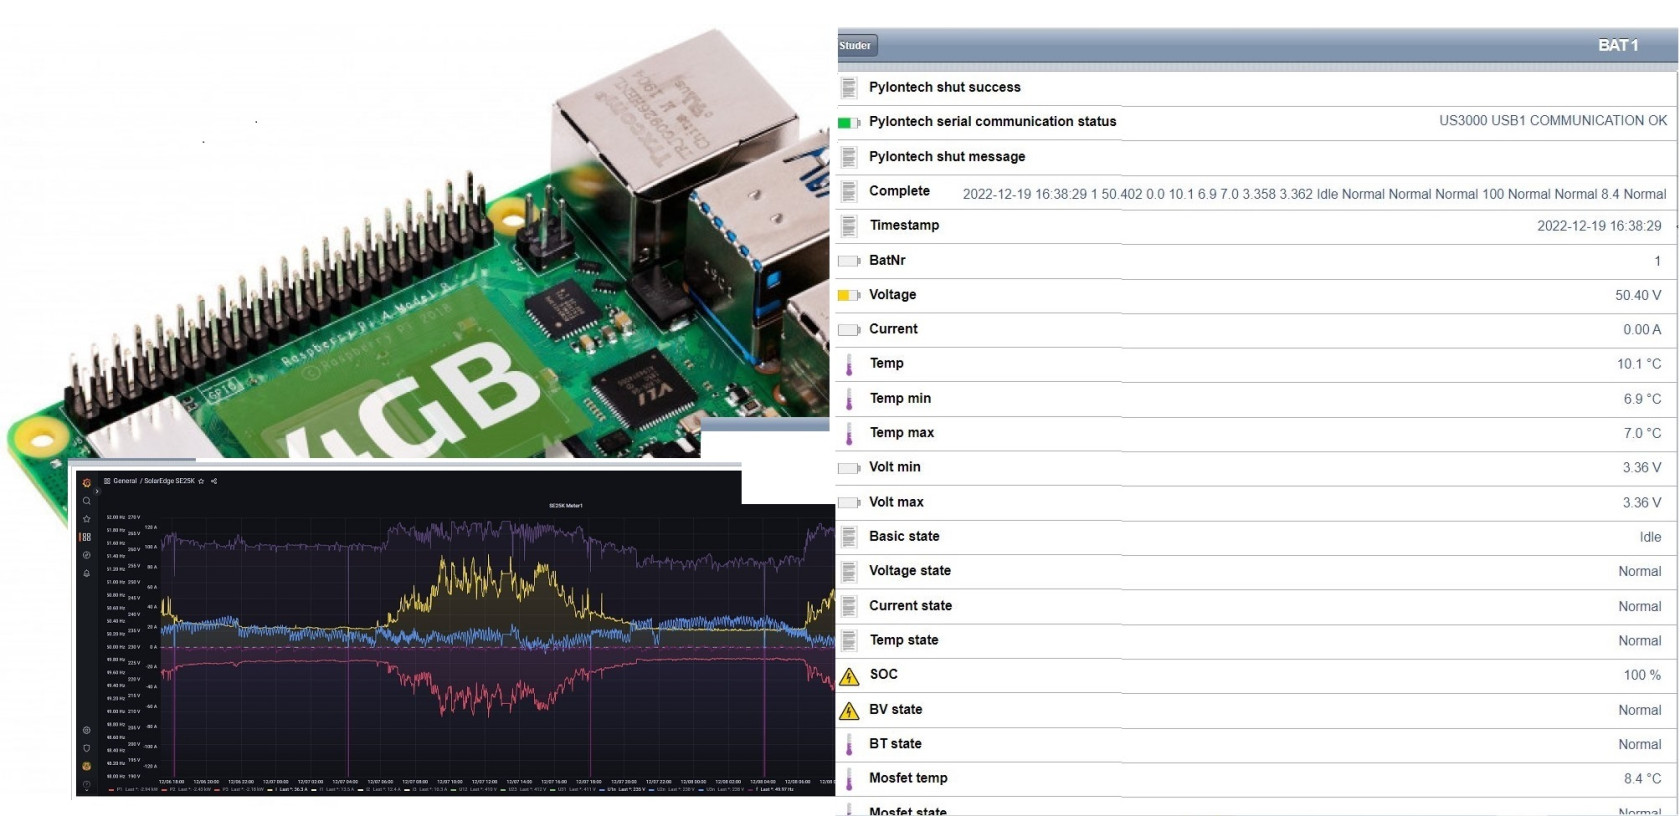
Task: Open the Configuration gear in Grafana sidebar
Action: [87, 730]
